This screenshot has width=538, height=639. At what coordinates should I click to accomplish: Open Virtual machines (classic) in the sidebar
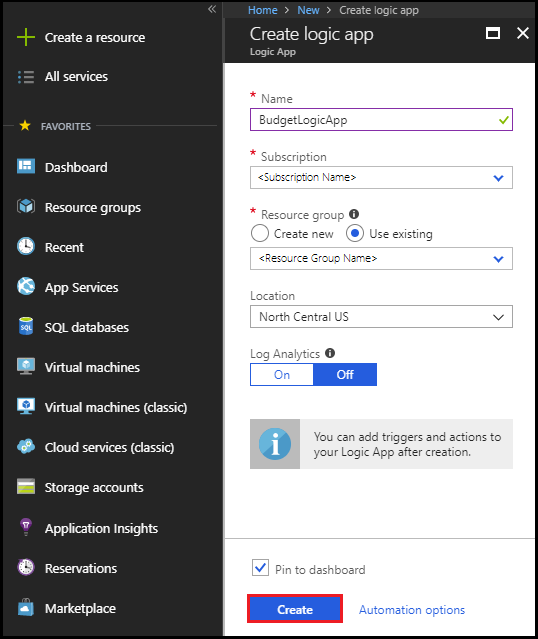click(116, 408)
